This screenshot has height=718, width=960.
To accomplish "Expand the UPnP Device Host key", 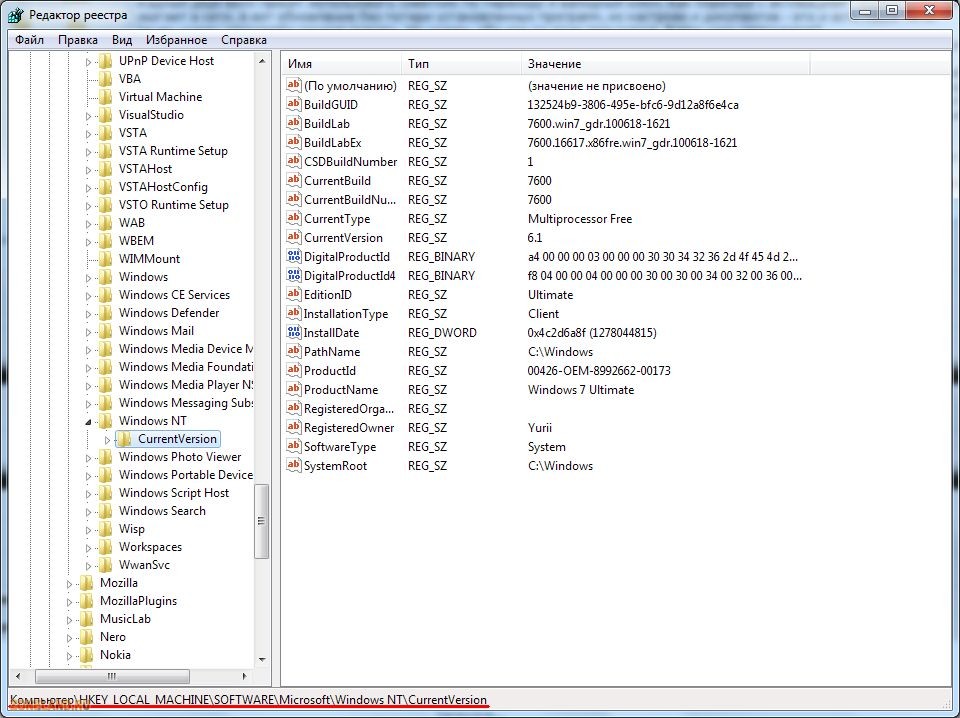I will point(88,62).
